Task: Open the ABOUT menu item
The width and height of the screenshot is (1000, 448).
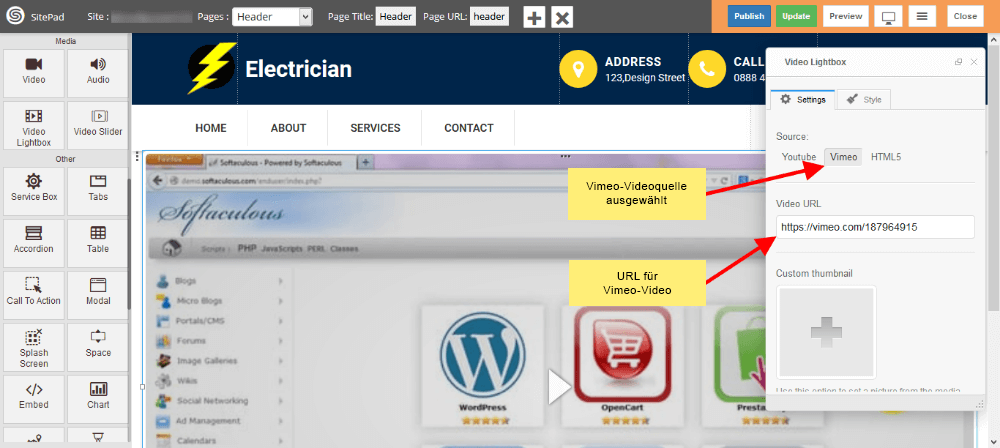Action: (x=288, y=128)
